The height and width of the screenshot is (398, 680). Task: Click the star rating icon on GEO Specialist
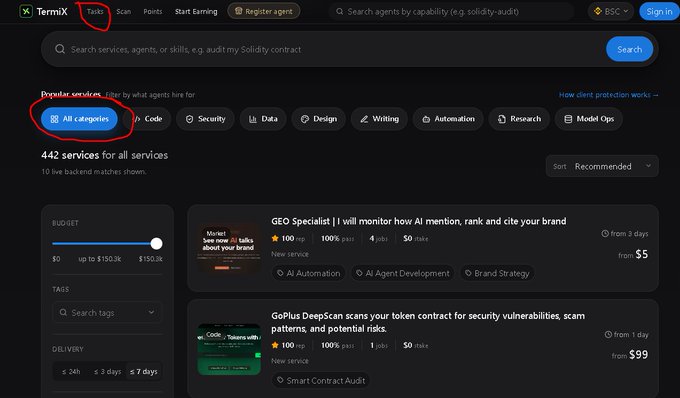coord(275,238)
